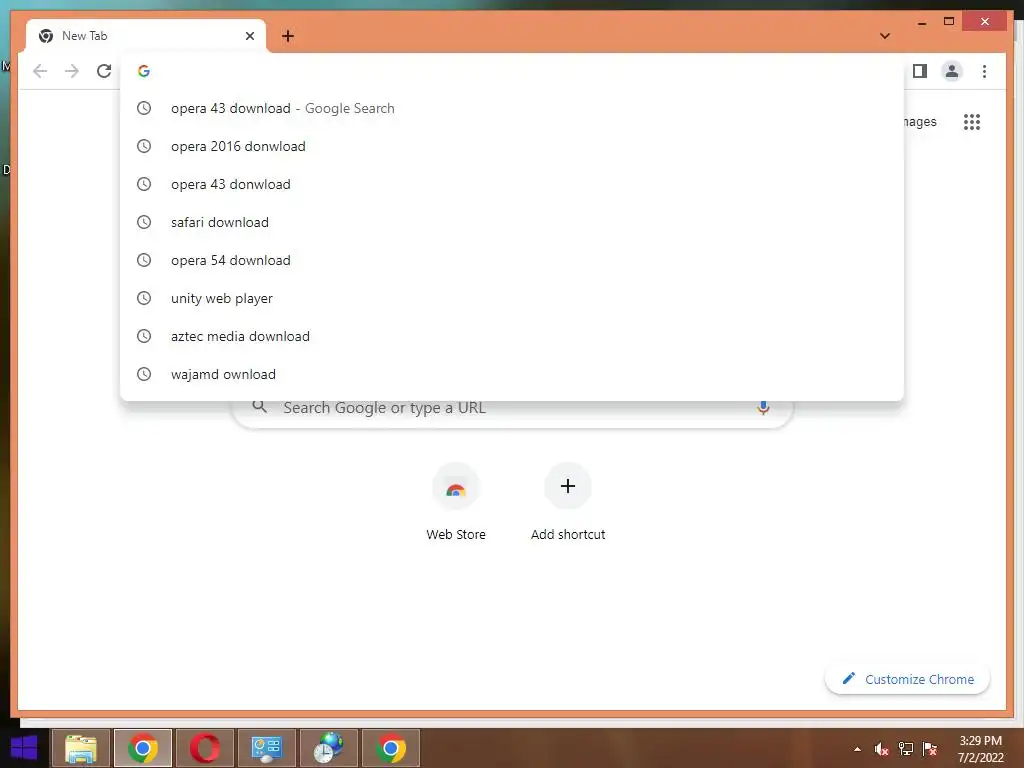
Task: Open the Web Store shortcut
Action: coord(456,502)
